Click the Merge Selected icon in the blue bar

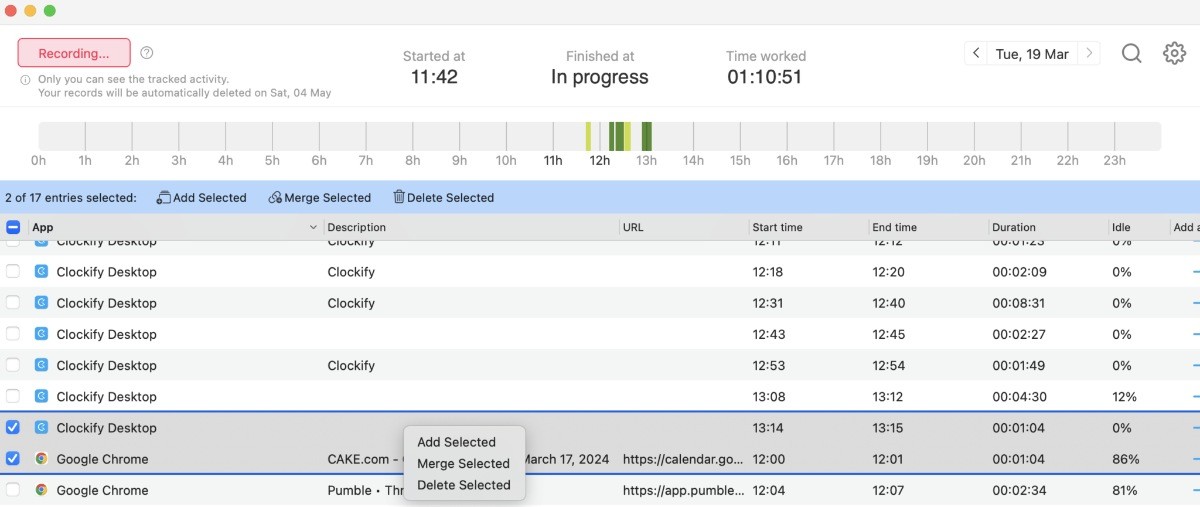coord(275,197)
